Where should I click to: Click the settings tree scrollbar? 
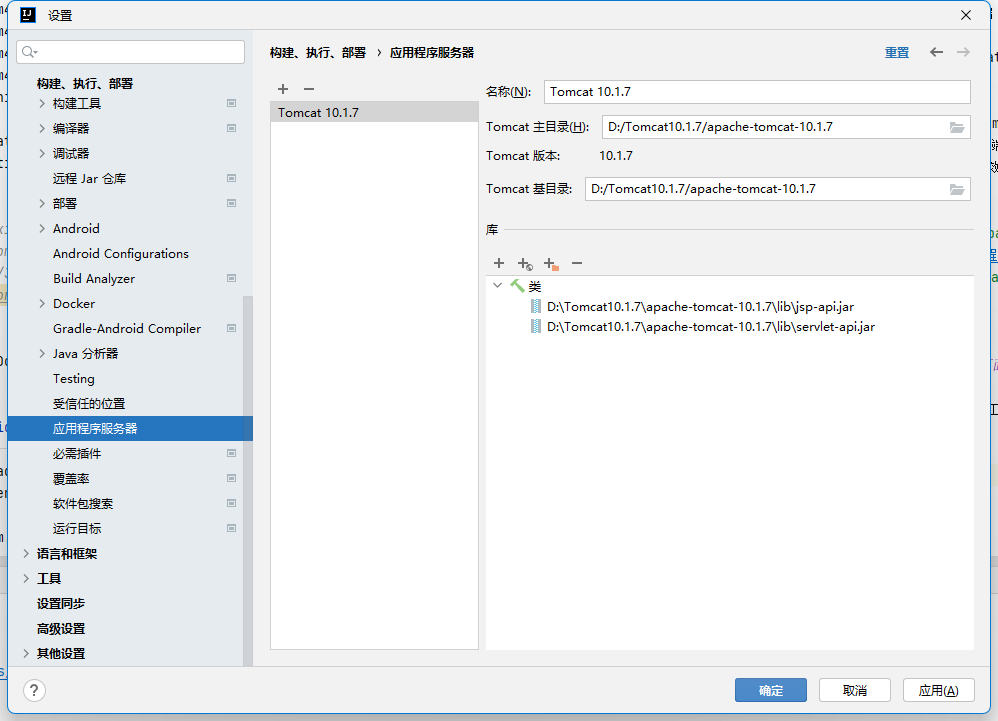248,482
